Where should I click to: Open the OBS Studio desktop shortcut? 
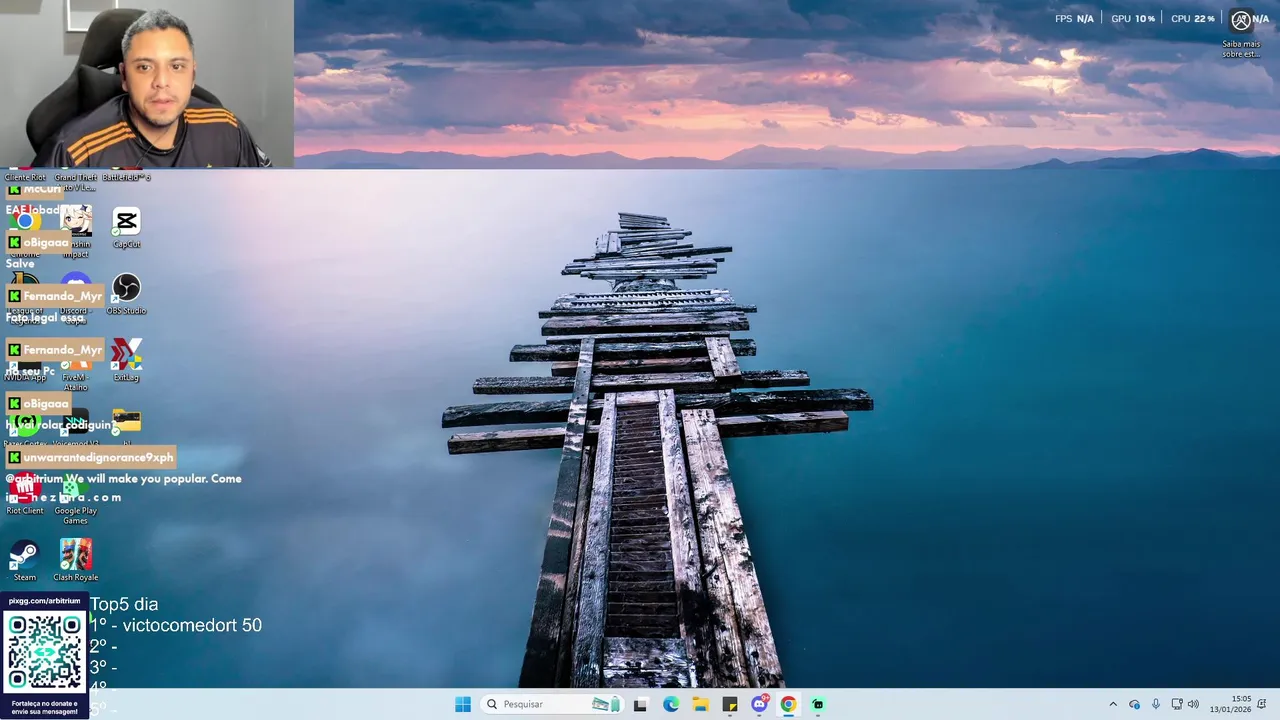[x=126, y=294]
